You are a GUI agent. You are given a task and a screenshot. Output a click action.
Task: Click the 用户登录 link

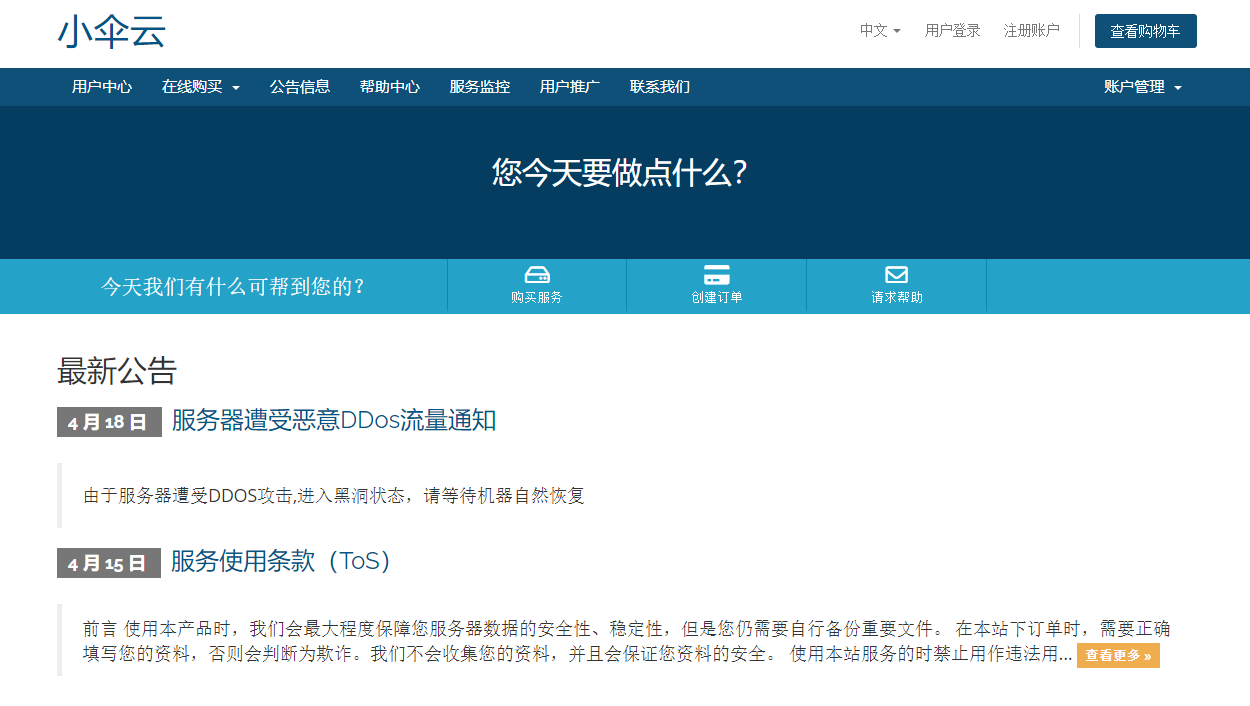tap(952, 31)
